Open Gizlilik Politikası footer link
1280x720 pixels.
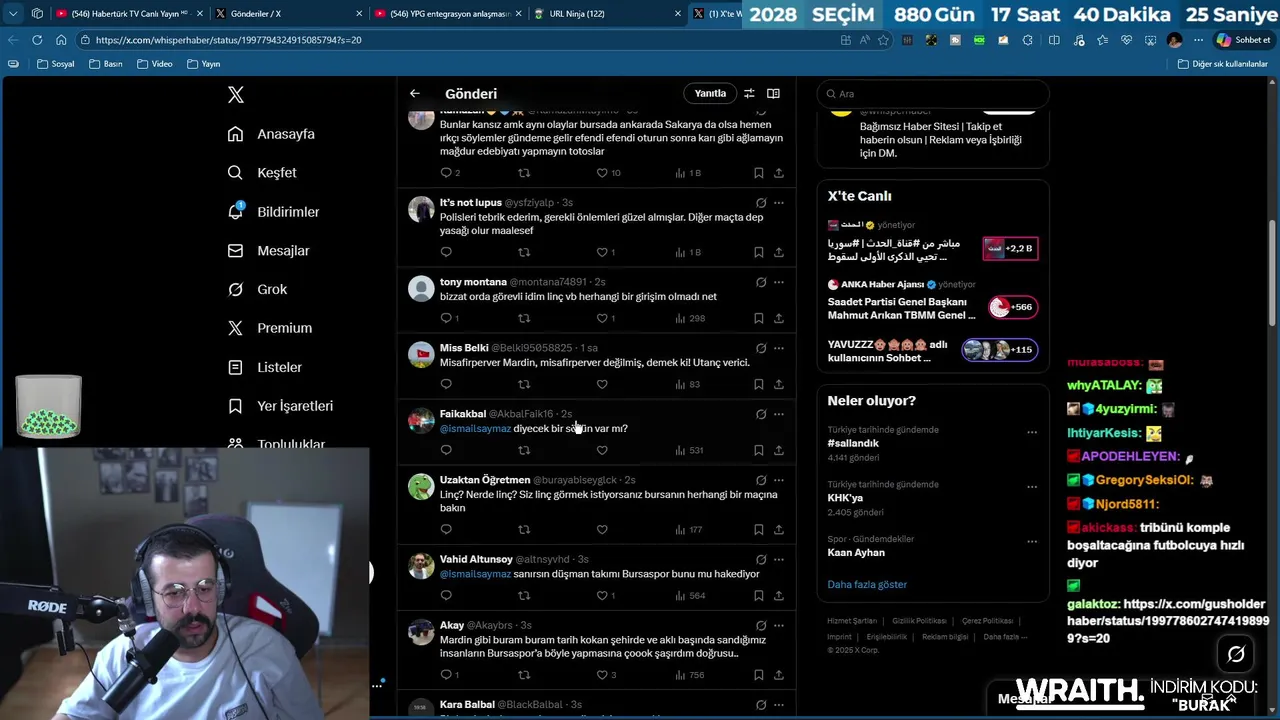click(919, 621)
